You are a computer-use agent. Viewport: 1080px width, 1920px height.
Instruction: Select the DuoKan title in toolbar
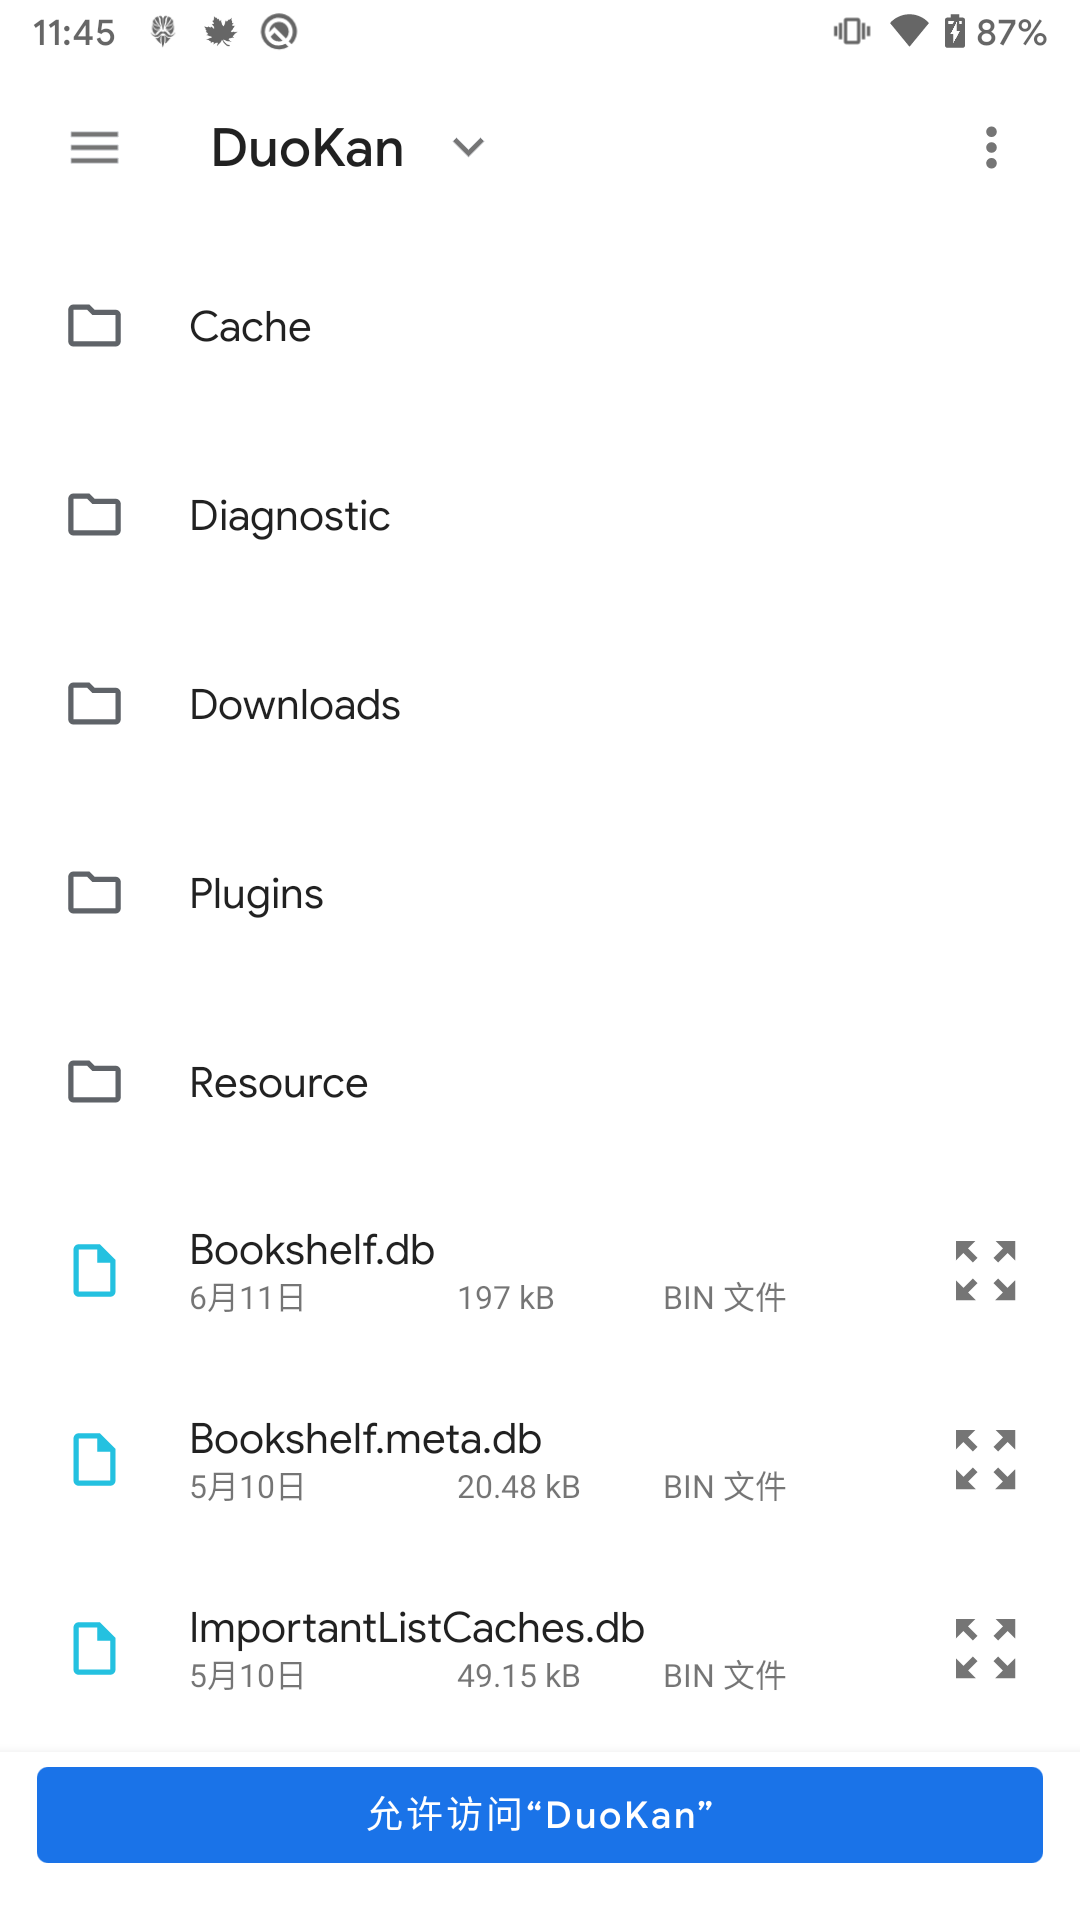tap(307, 147)
